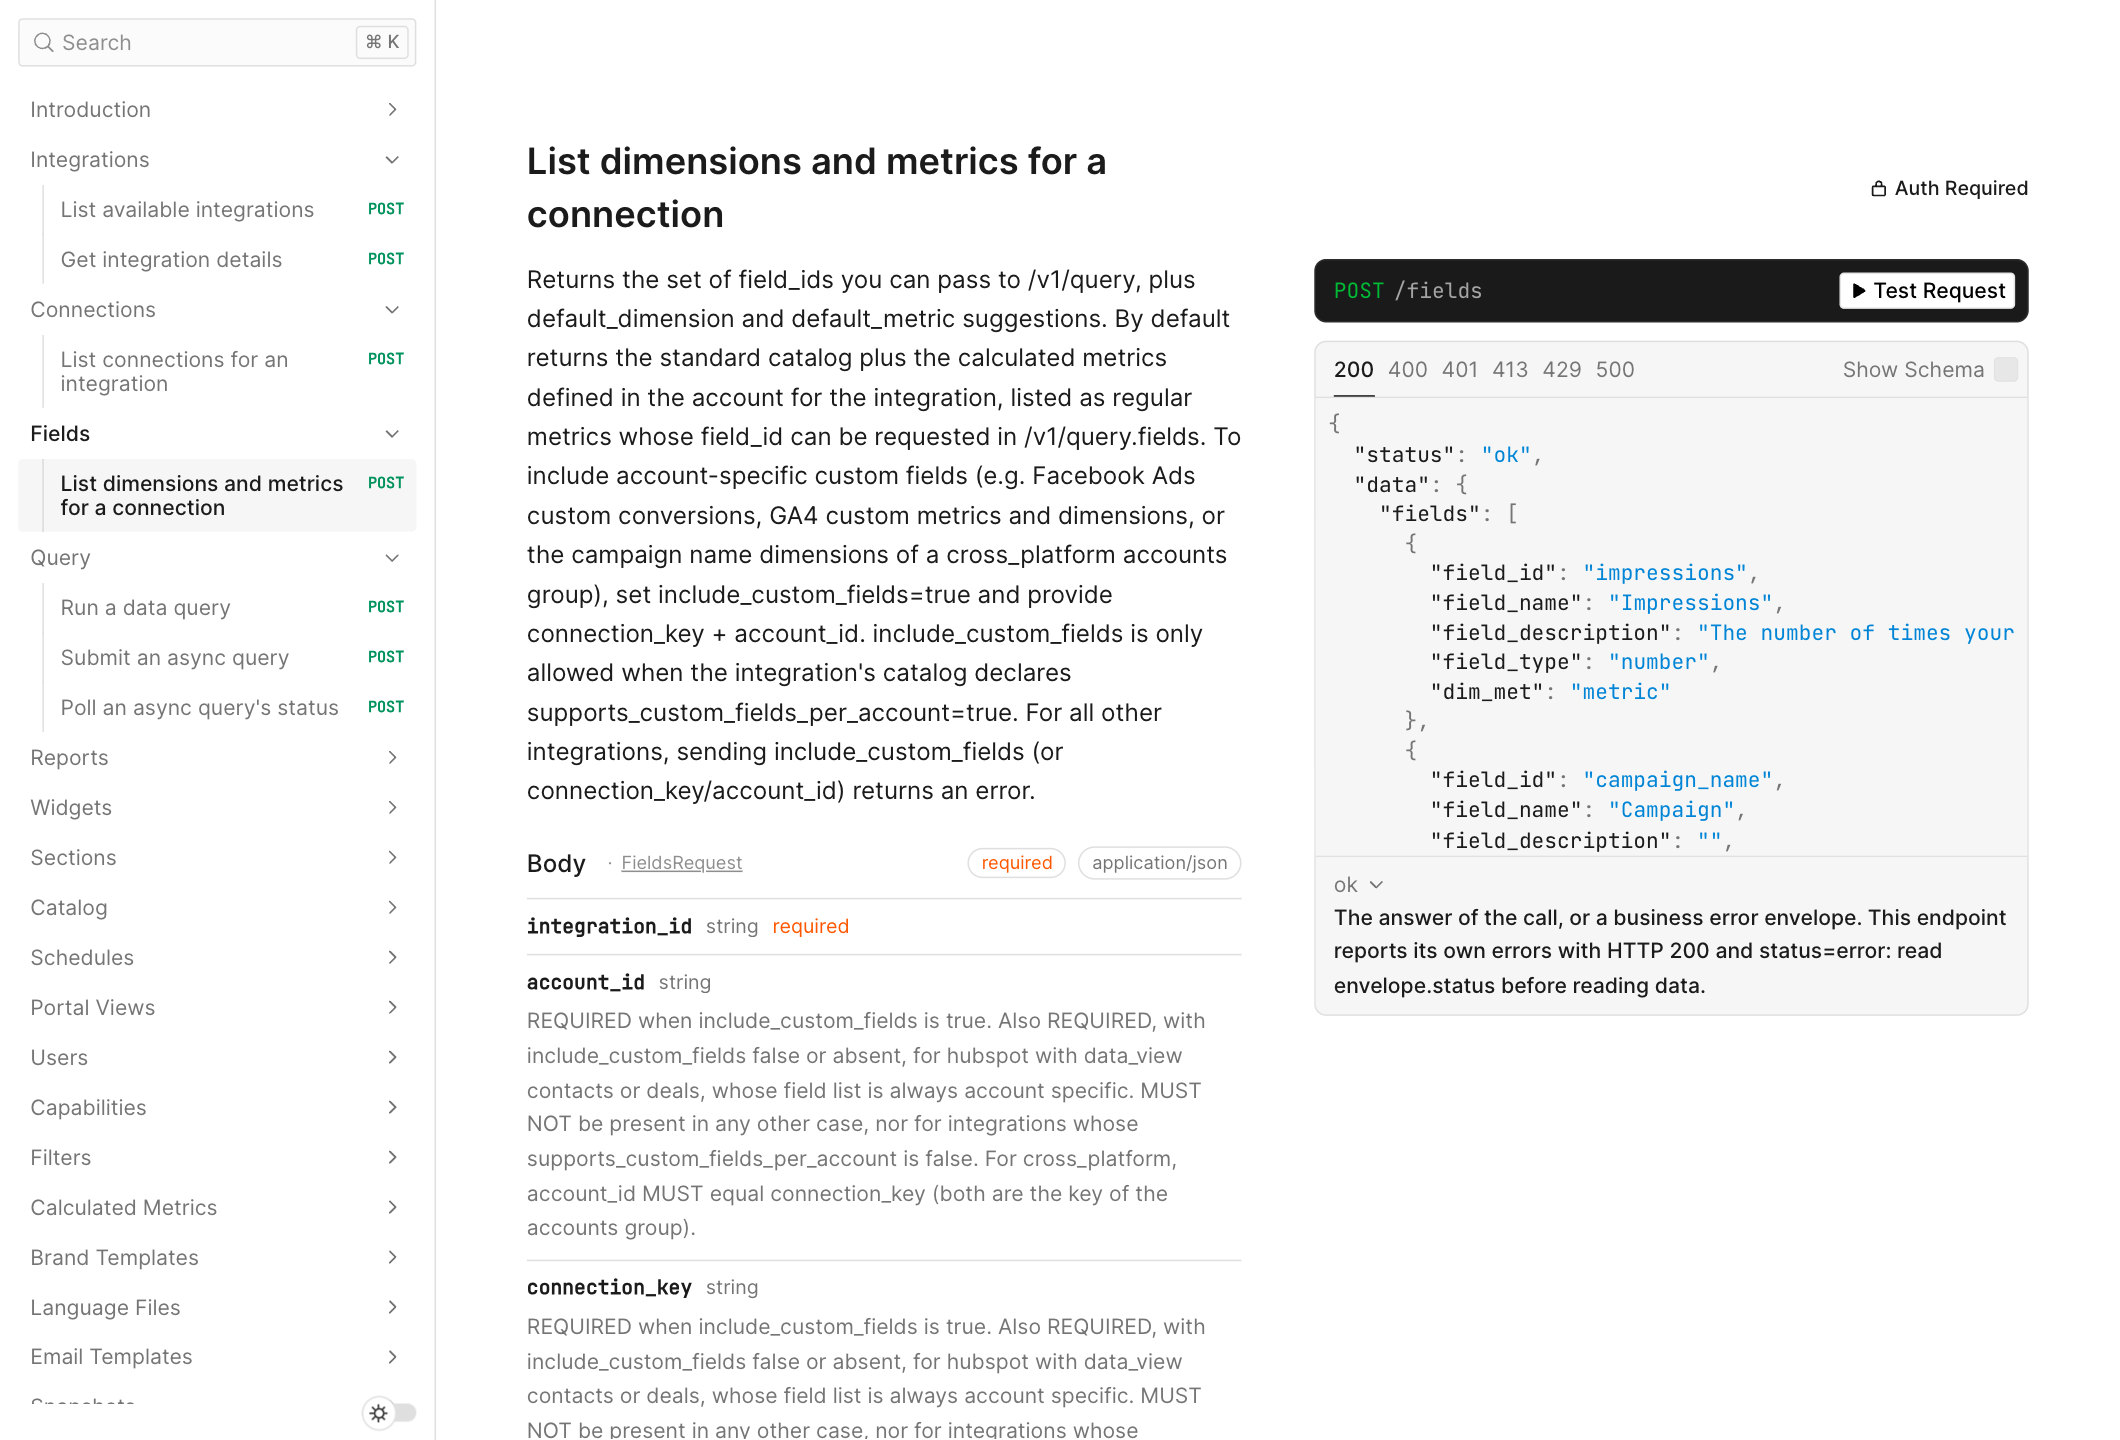Click the play icon in Test Request

pyautogui.click(x=1858, y=291)
